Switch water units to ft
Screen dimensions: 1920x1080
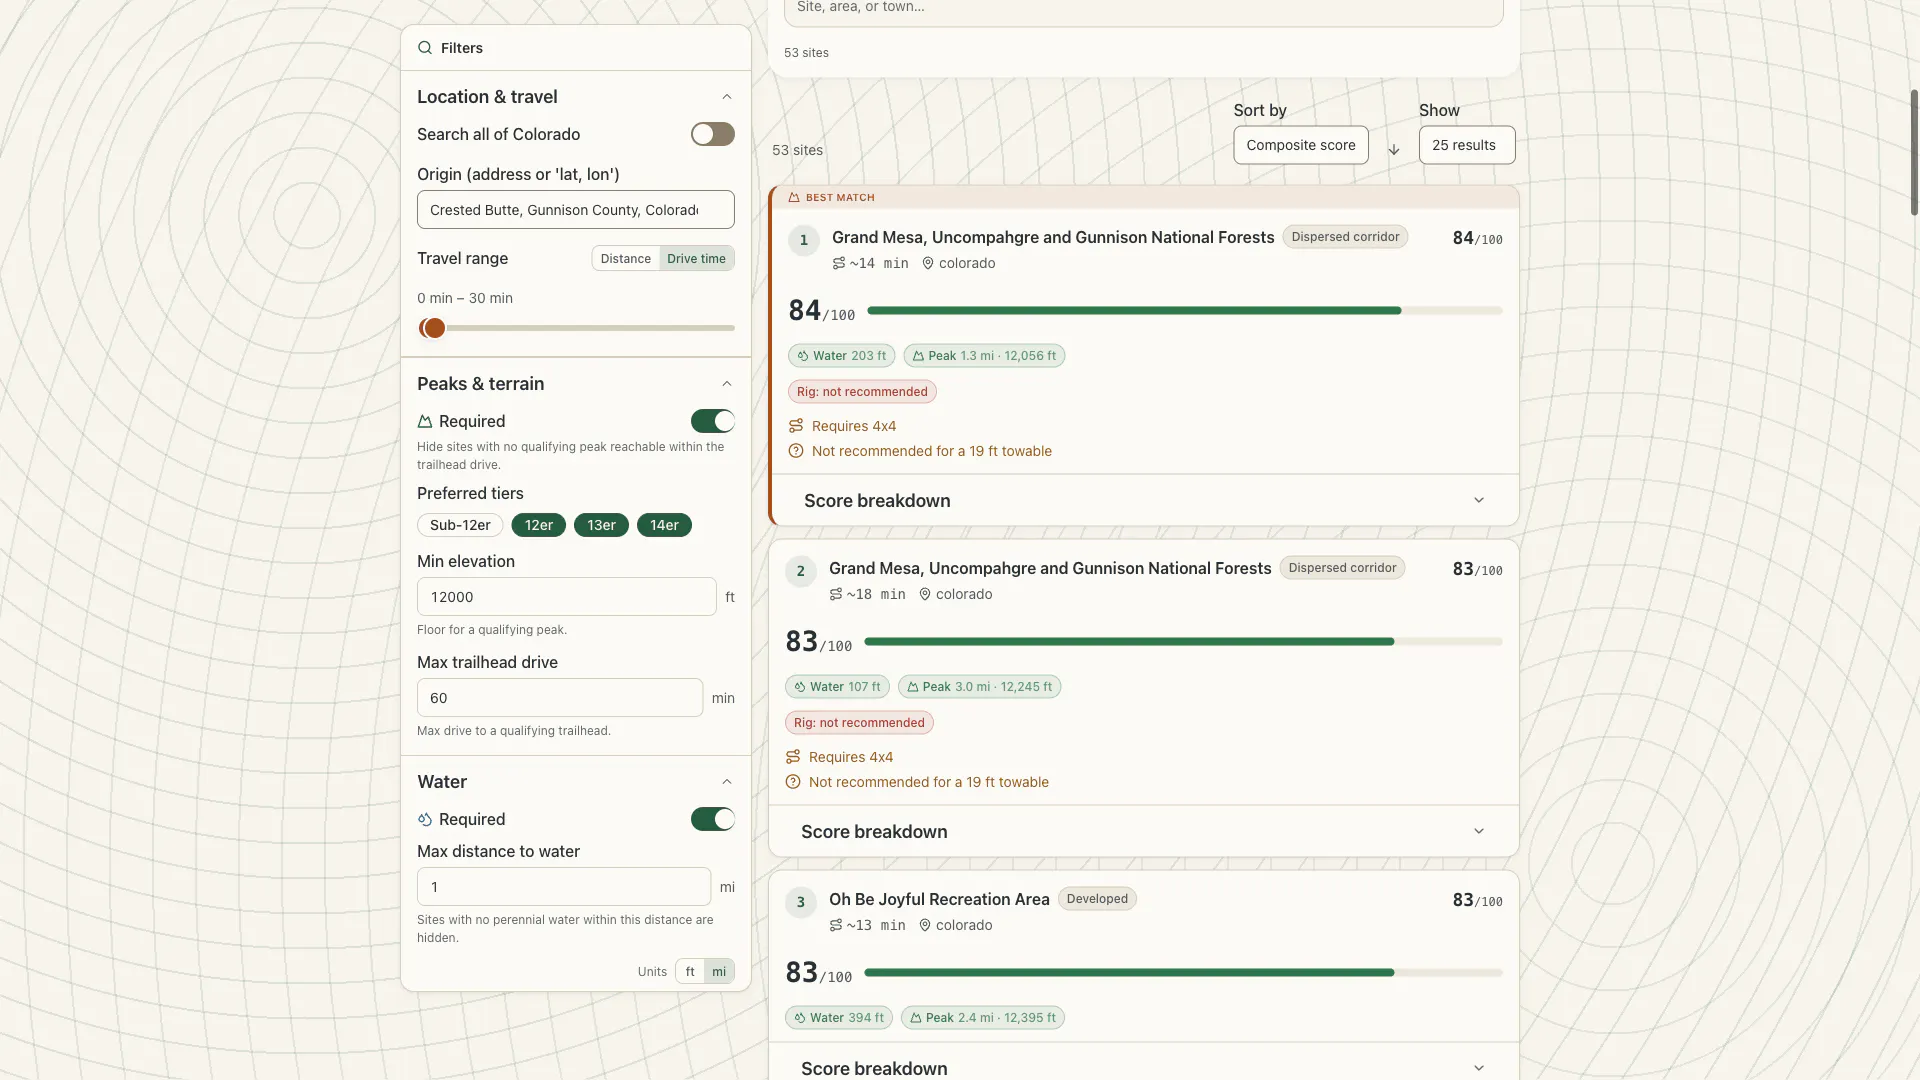click(690, 972)
